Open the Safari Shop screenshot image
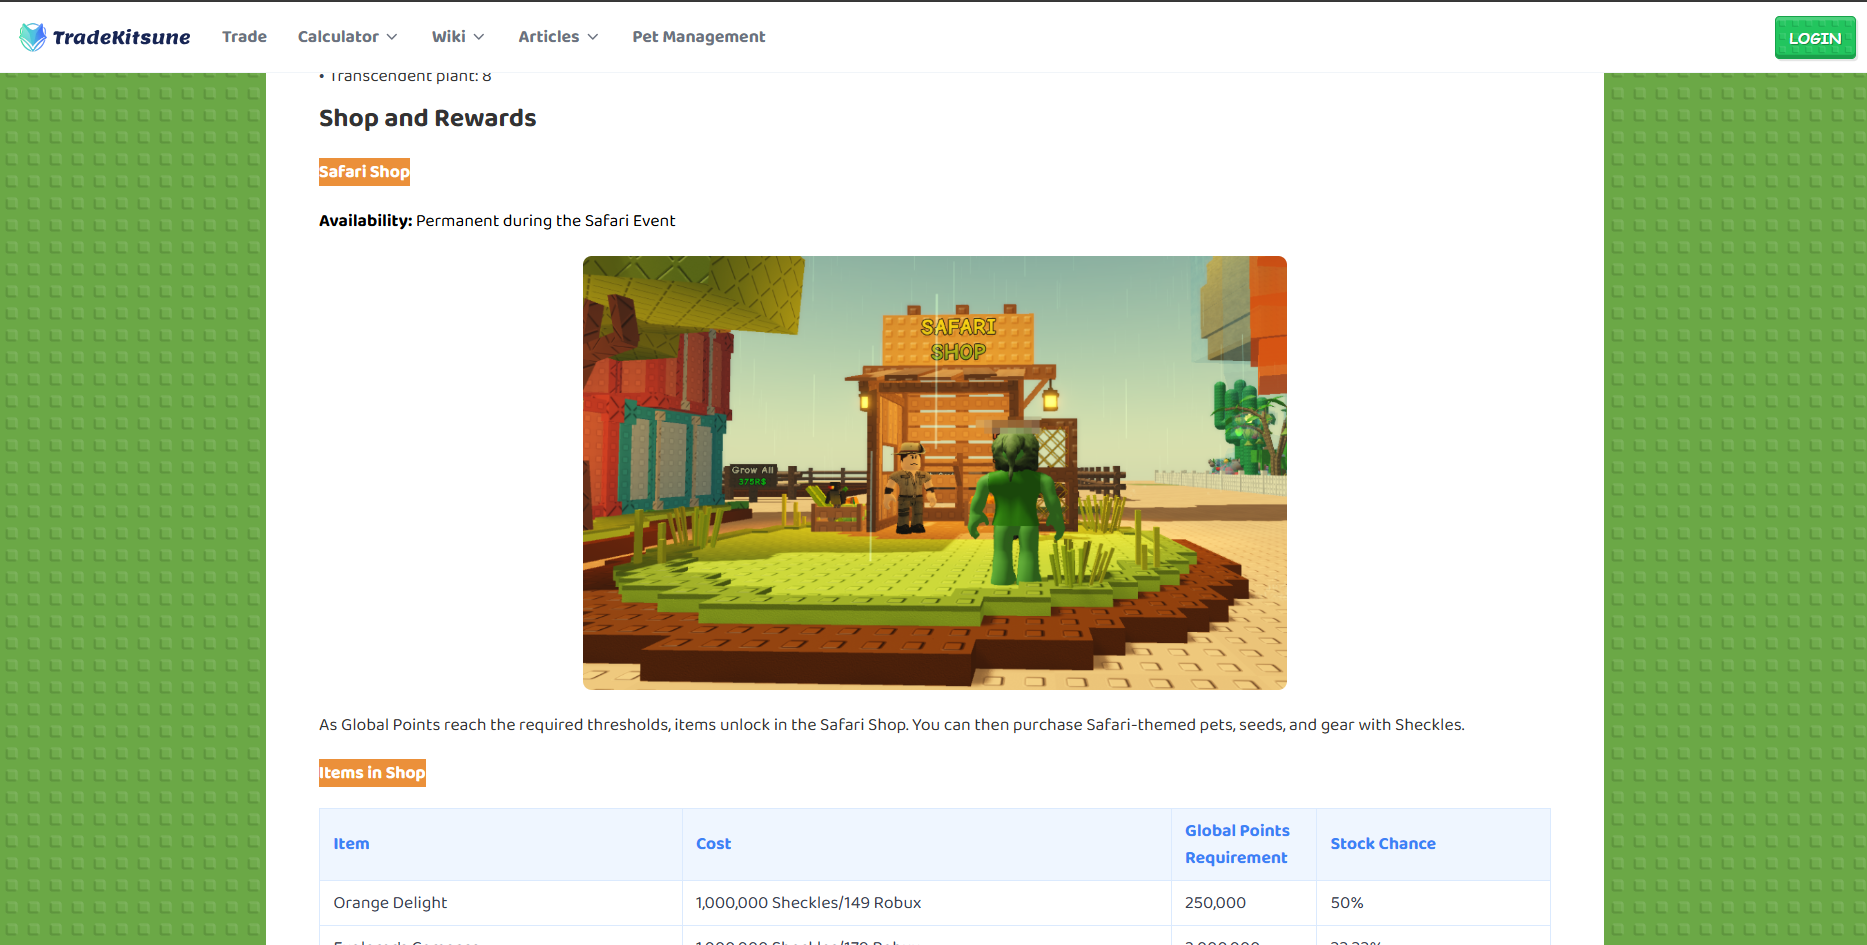Viewport: 1867px width, 945px height. coord(935,473)
